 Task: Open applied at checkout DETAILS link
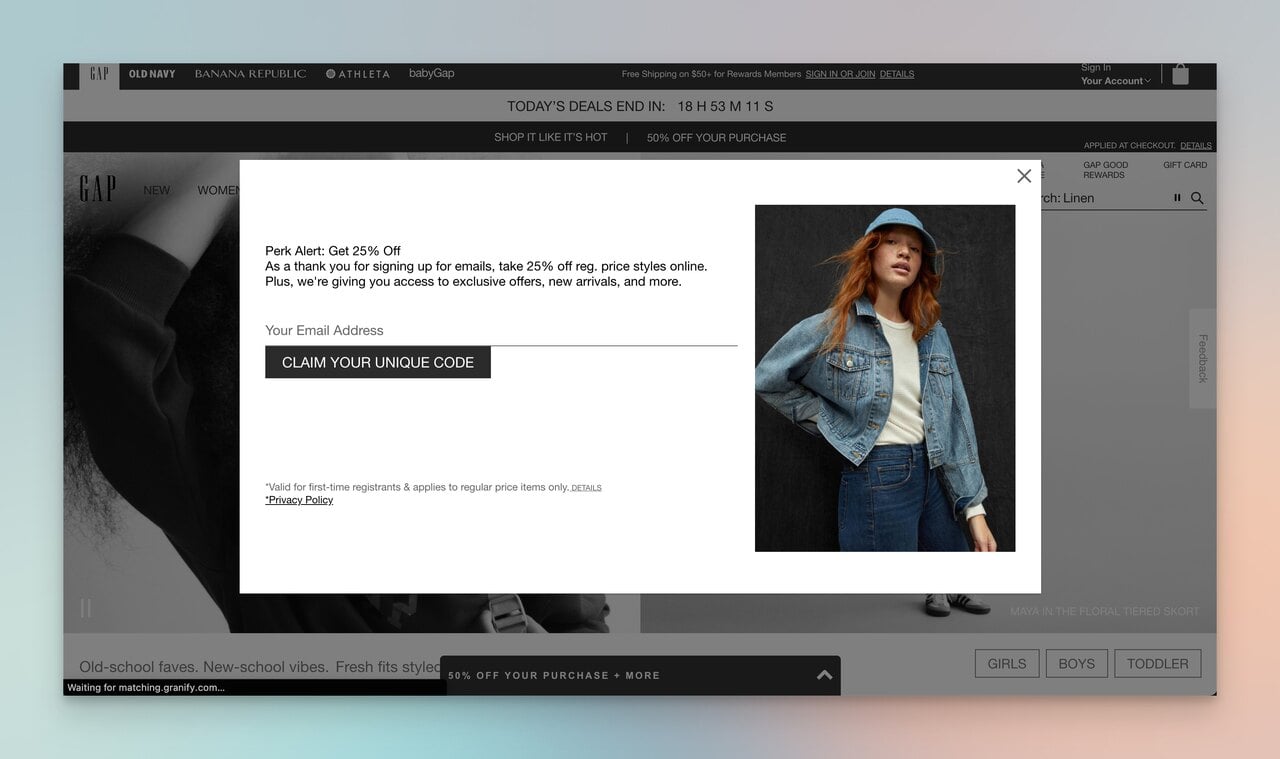point(1196,146)
